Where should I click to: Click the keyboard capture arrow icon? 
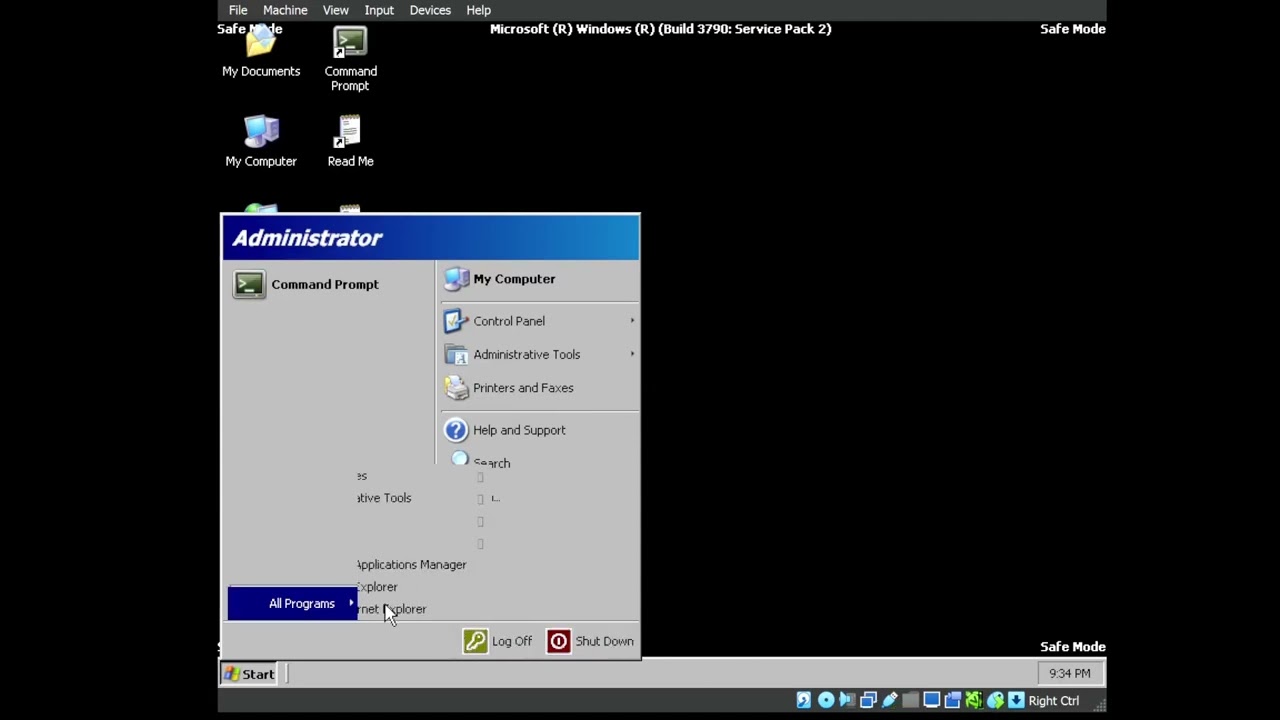1016,701
